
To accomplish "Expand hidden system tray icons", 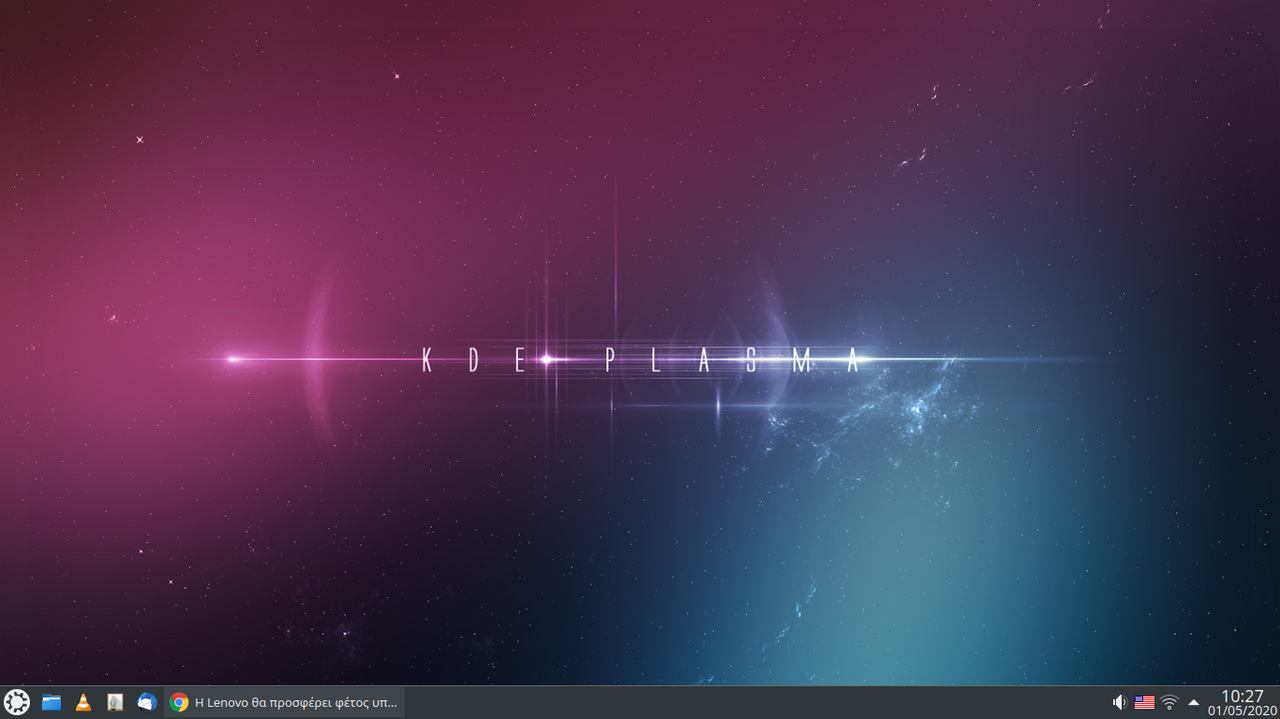I will tap(1193, 702).
